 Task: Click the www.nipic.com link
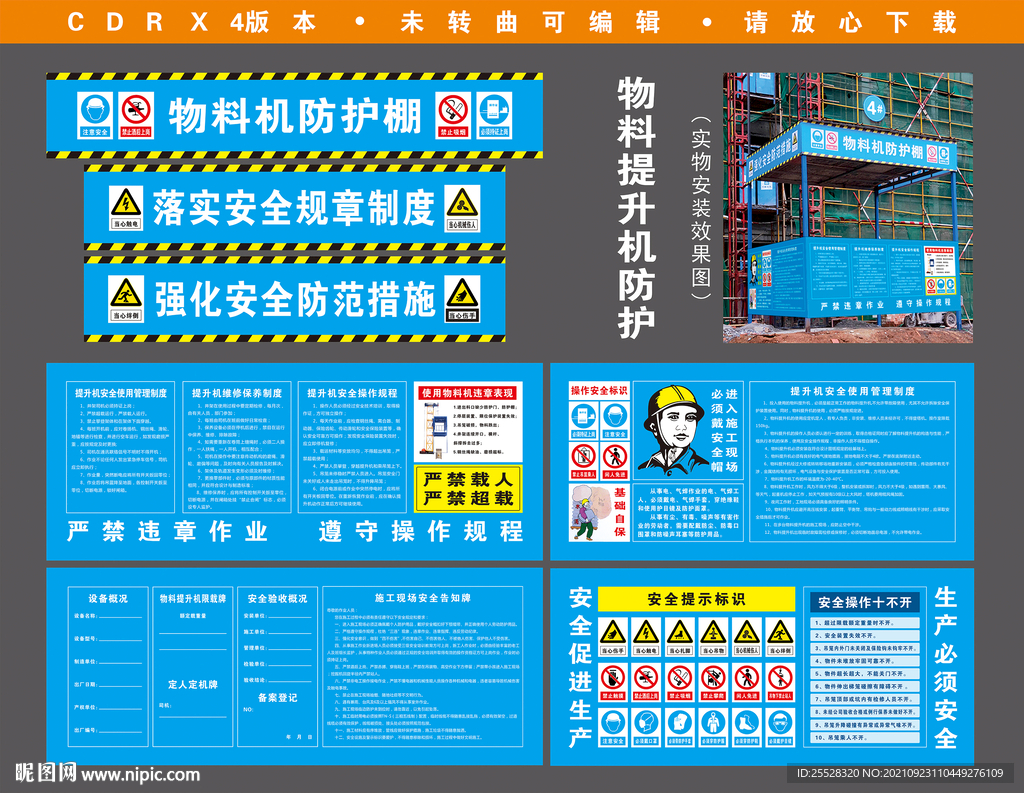pos(140,775)
